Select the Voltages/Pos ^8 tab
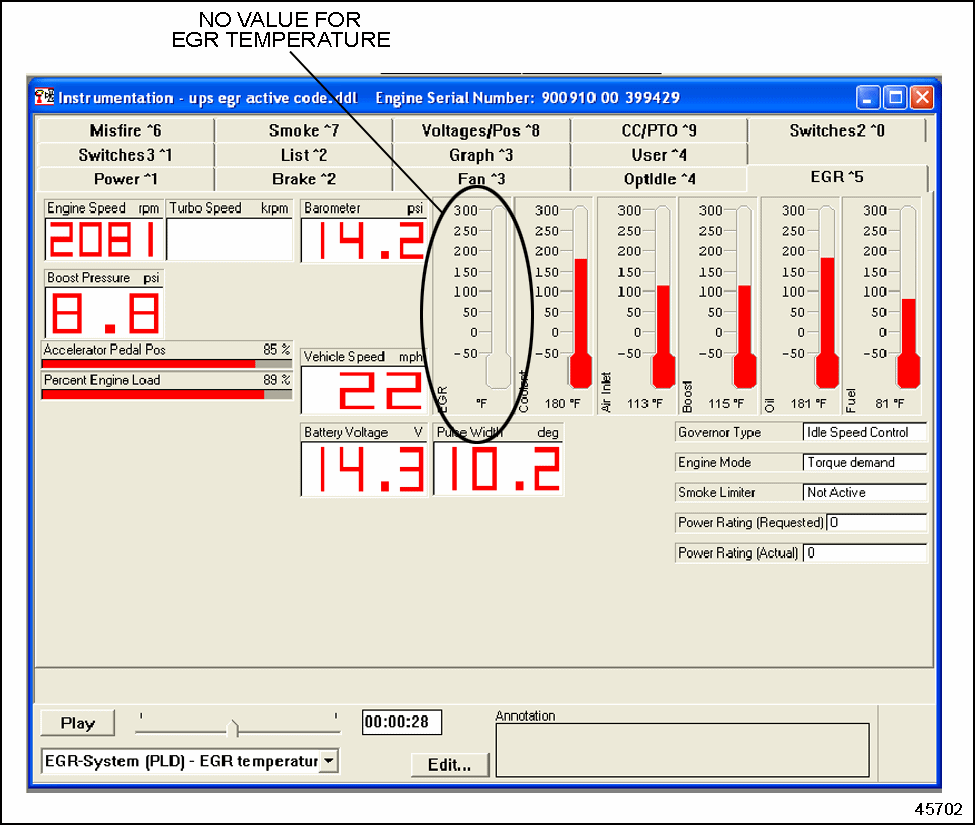975x825 pixels. [x=481, y=131]
